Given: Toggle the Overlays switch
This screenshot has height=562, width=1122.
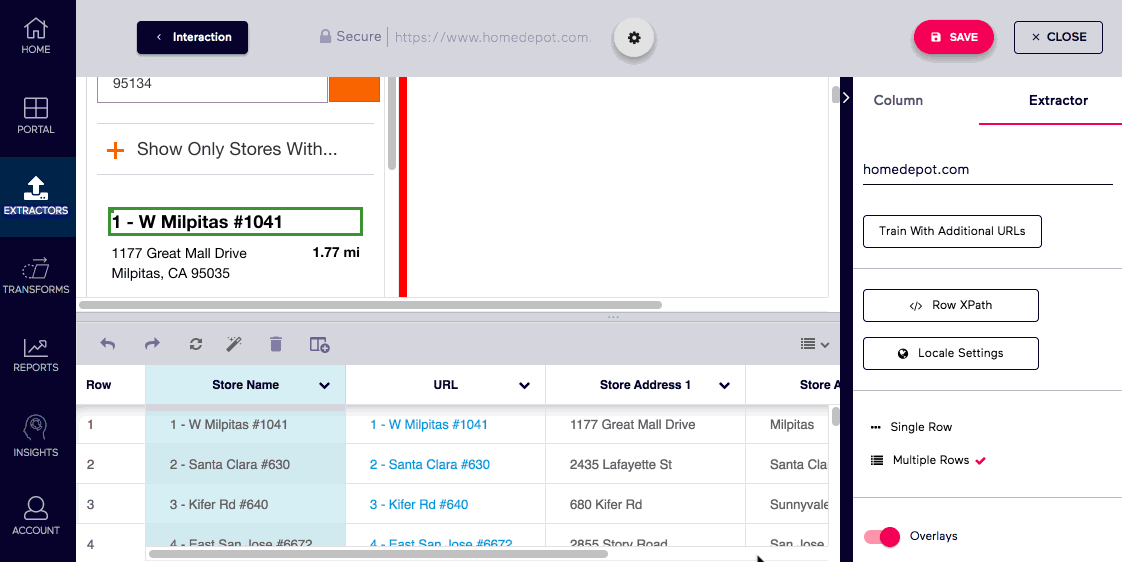Looking at the screenshot, I should (x=882, y=537).
